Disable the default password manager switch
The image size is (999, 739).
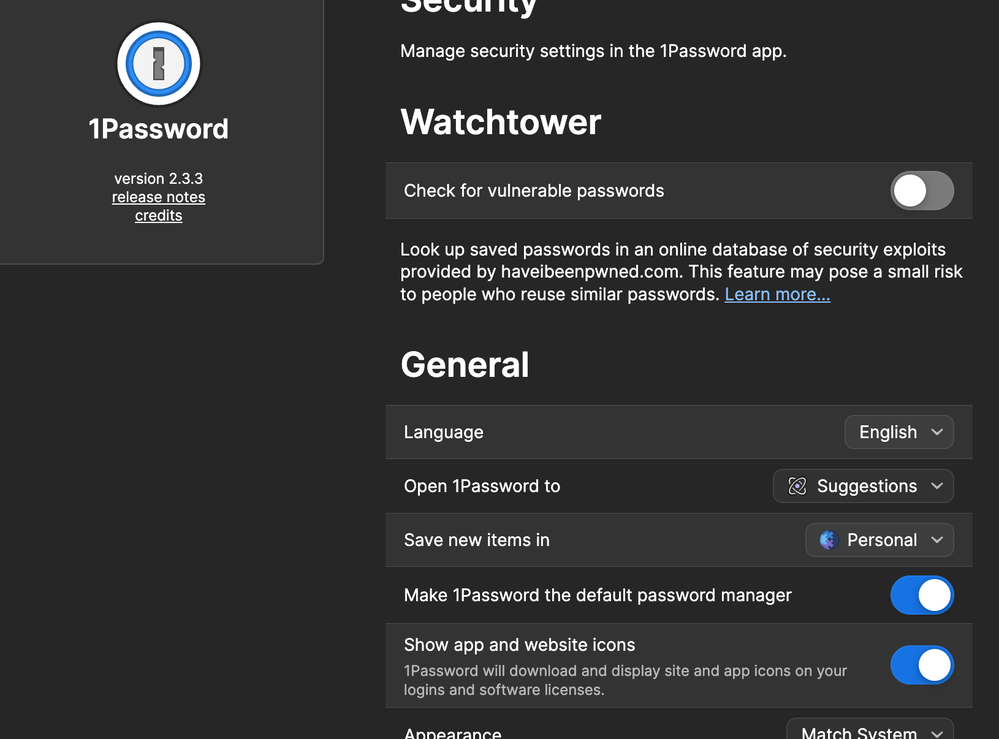922,595
